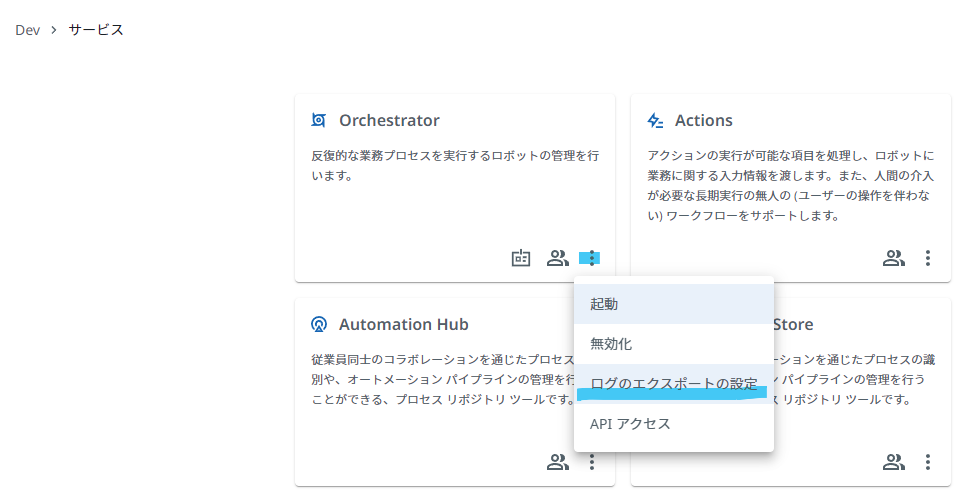The height and width of the screenshot is (490, 962).
Task: Click the Automation Hub description text
Action: 442,380
